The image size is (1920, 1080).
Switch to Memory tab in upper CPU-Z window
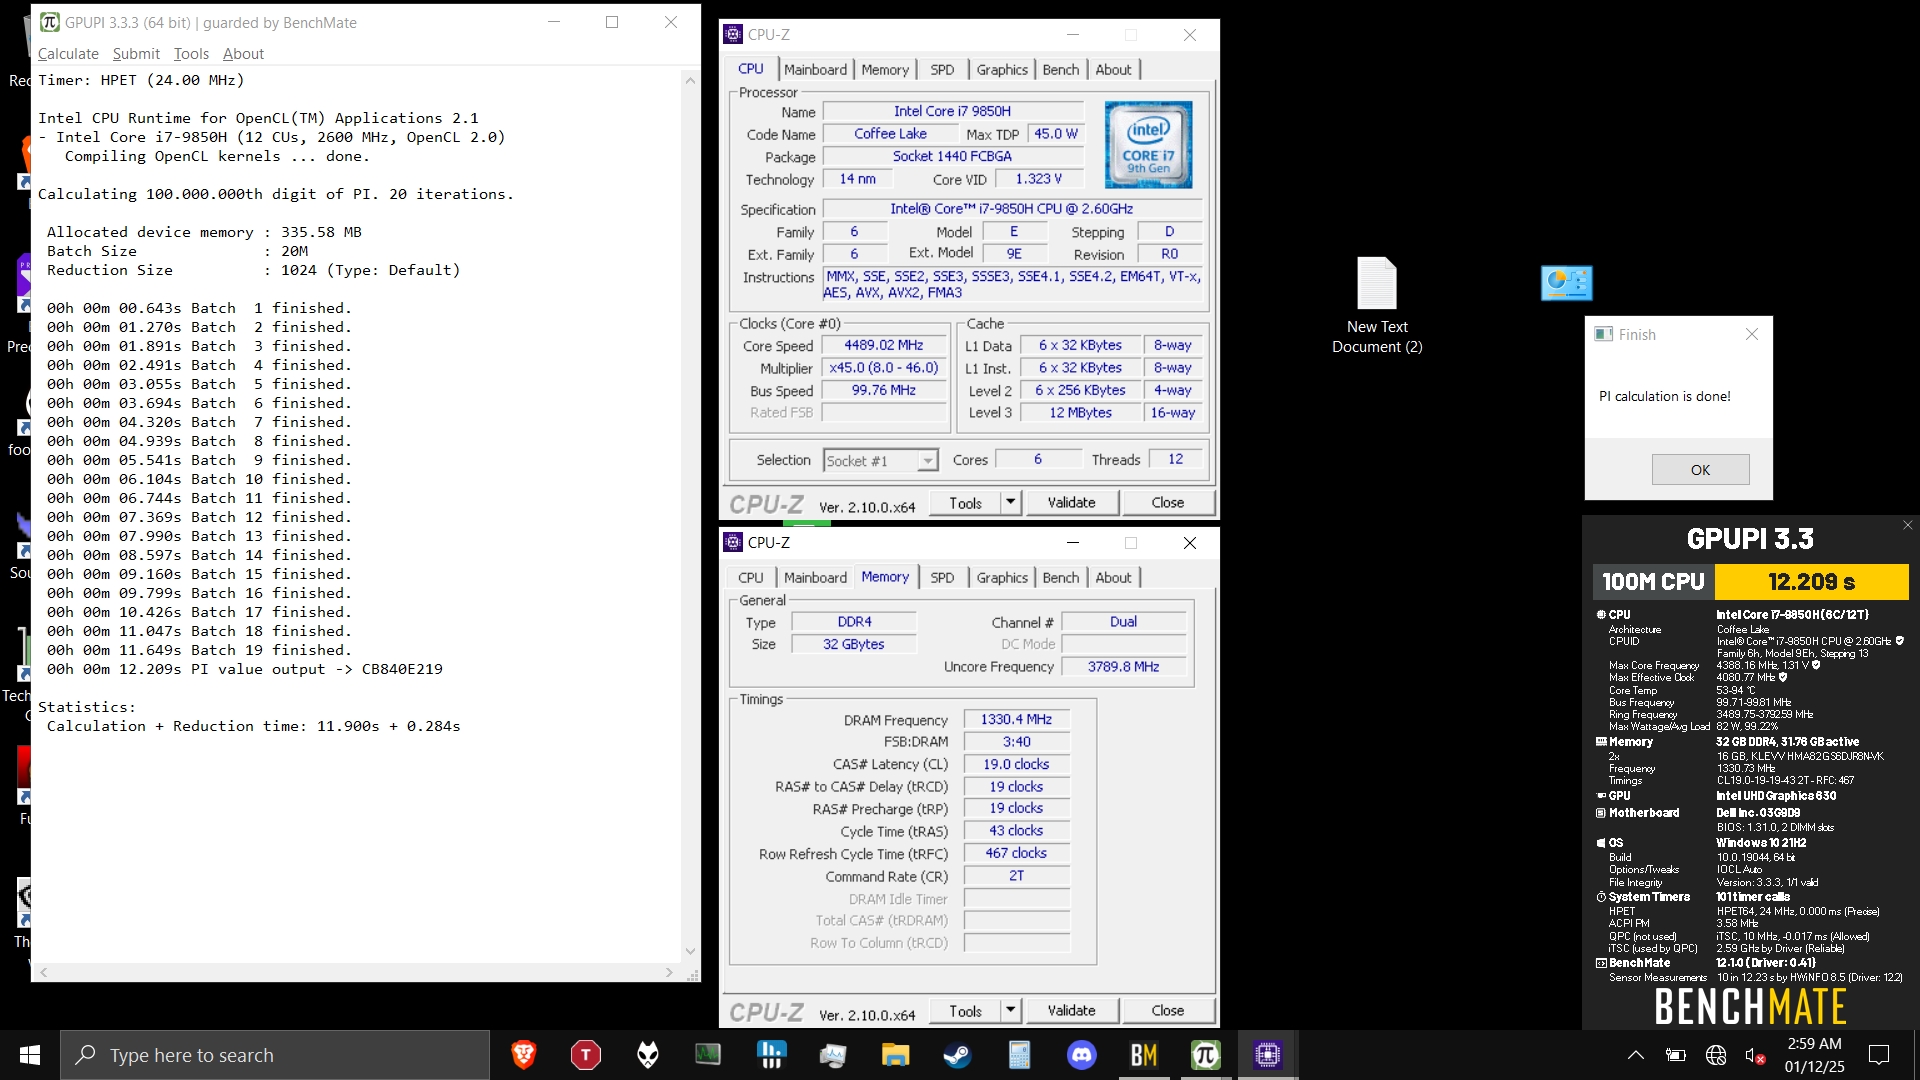(885, 69)
